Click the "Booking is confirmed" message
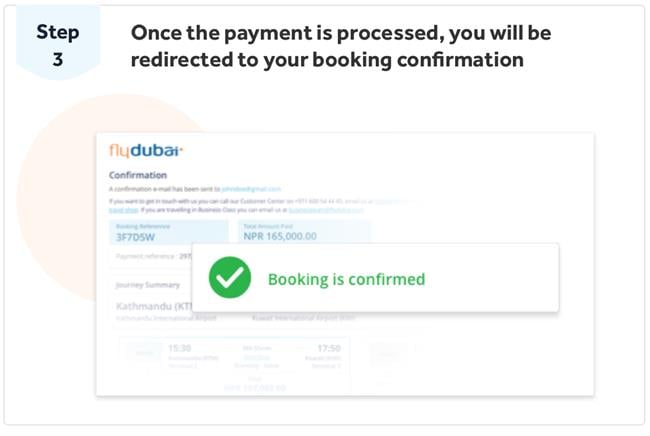The height and width of the screenshot is (436, 650). (346, 279)
